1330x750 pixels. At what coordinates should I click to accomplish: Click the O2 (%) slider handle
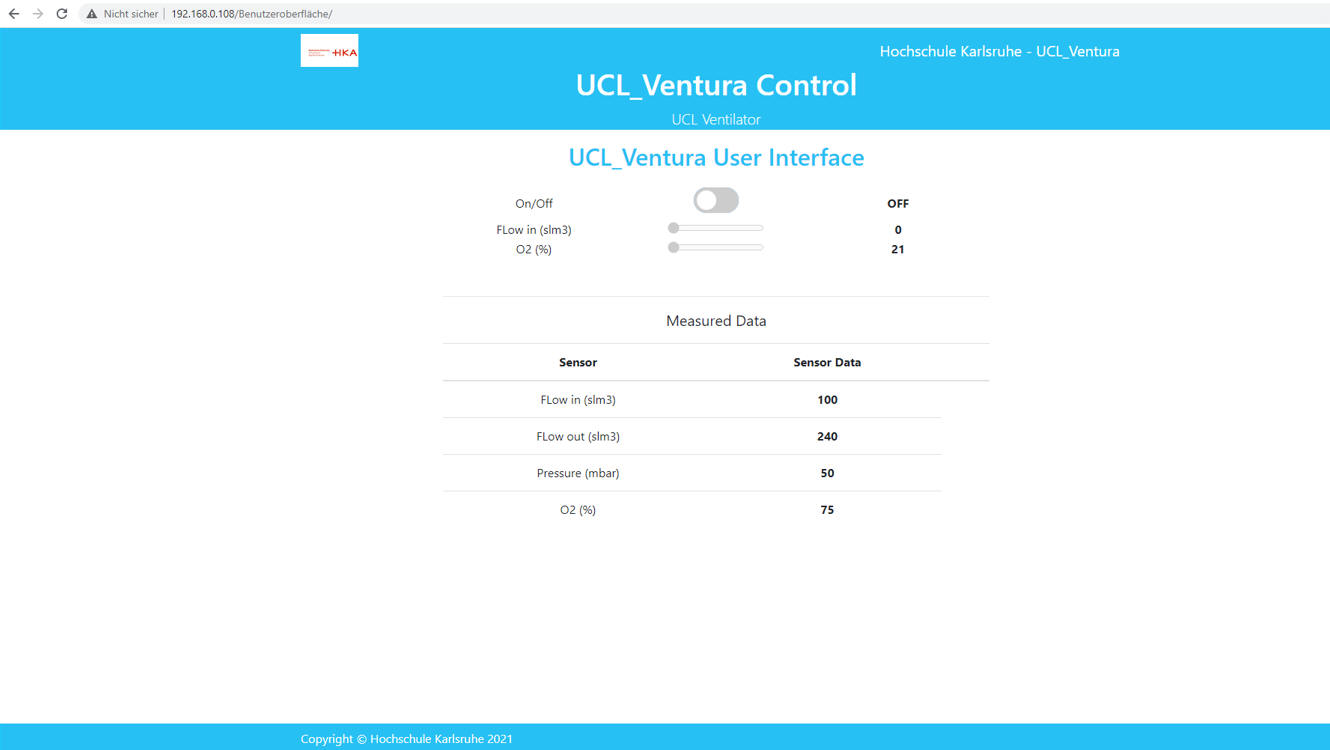click(x=674, y=248)
